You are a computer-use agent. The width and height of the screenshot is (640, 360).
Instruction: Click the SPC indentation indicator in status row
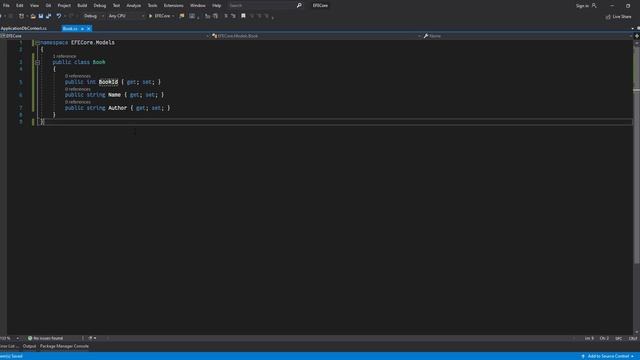coord(618,338)
